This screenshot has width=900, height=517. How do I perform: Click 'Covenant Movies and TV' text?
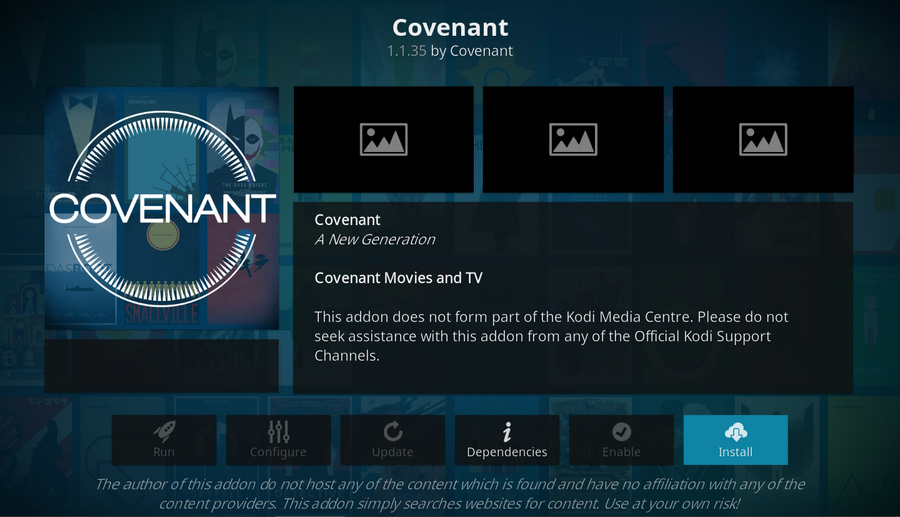tap(398, 278)
